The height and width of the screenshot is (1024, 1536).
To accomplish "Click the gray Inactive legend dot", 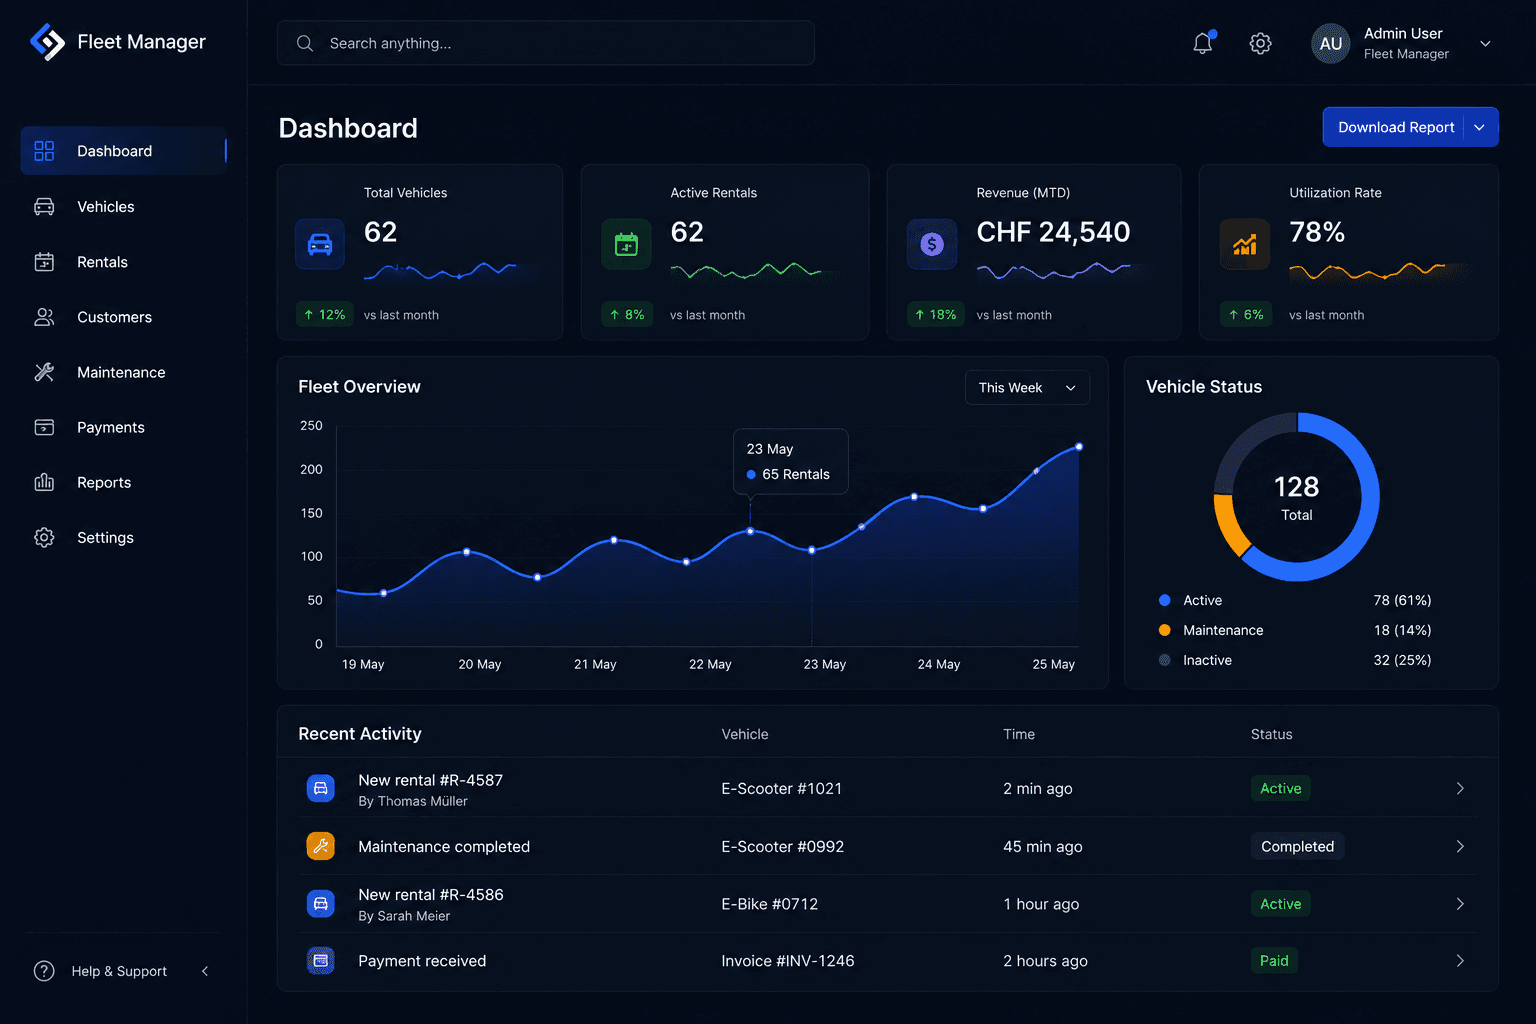I will point(1164,660).
